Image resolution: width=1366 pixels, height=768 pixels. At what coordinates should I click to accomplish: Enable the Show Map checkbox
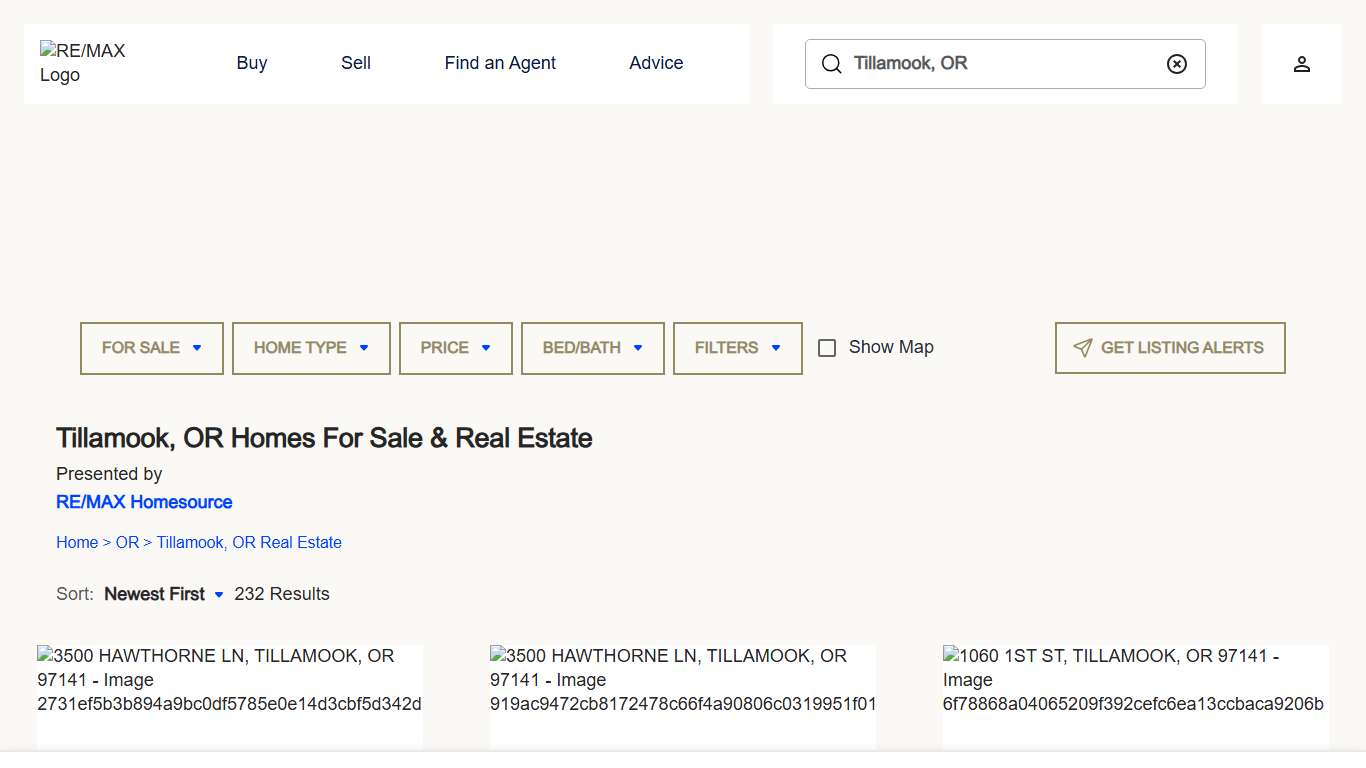click(827, 348)
